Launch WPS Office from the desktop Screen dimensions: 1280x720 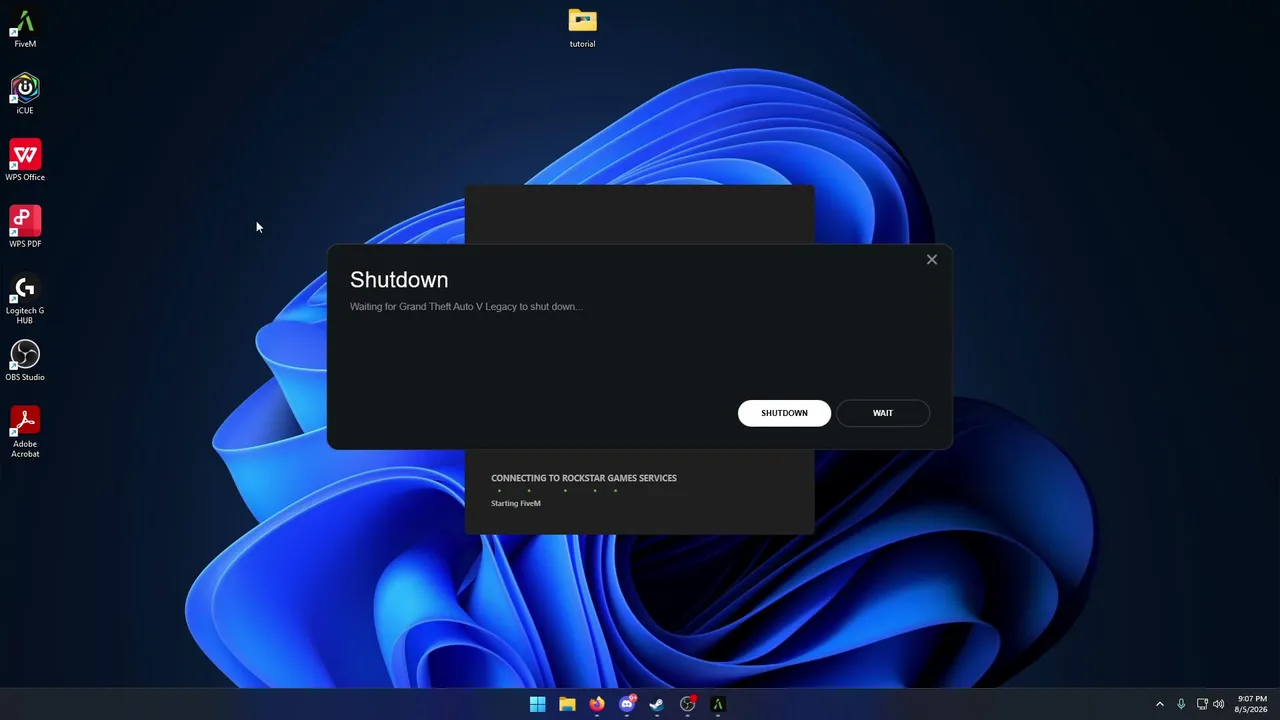pyautogui.click(x=25, y=161)
